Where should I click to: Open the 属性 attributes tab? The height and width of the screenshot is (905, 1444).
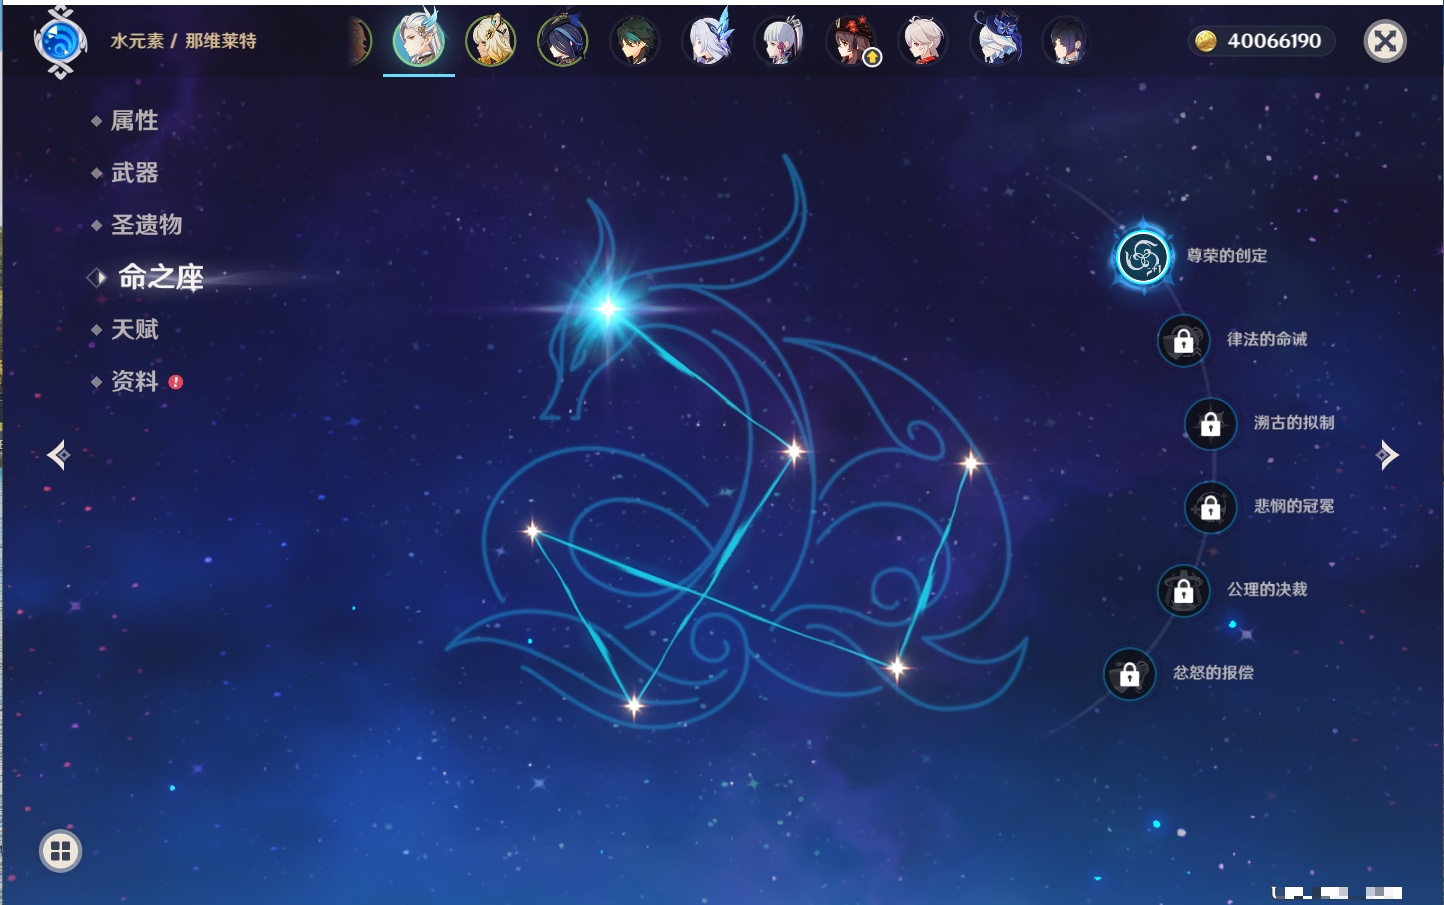pos(134,121)
